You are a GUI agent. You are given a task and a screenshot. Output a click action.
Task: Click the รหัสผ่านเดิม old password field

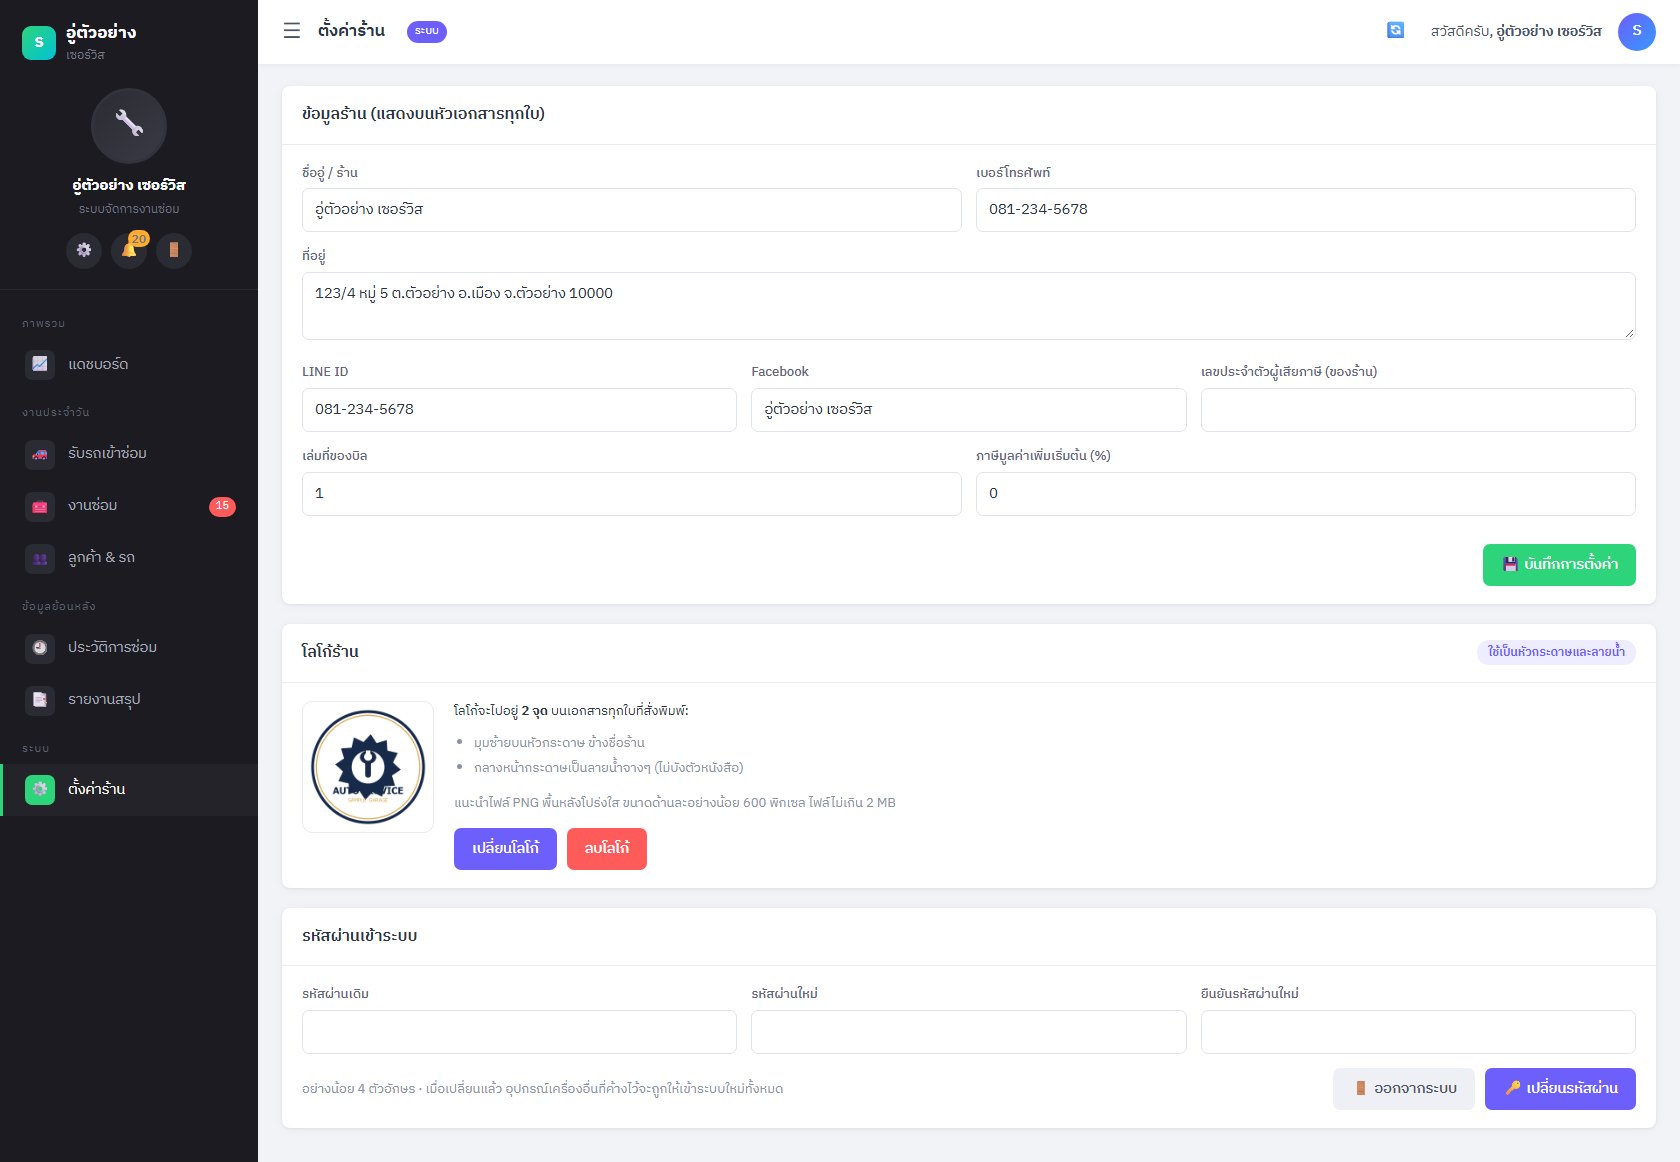pyautogui.click(x=519, y=1032)
